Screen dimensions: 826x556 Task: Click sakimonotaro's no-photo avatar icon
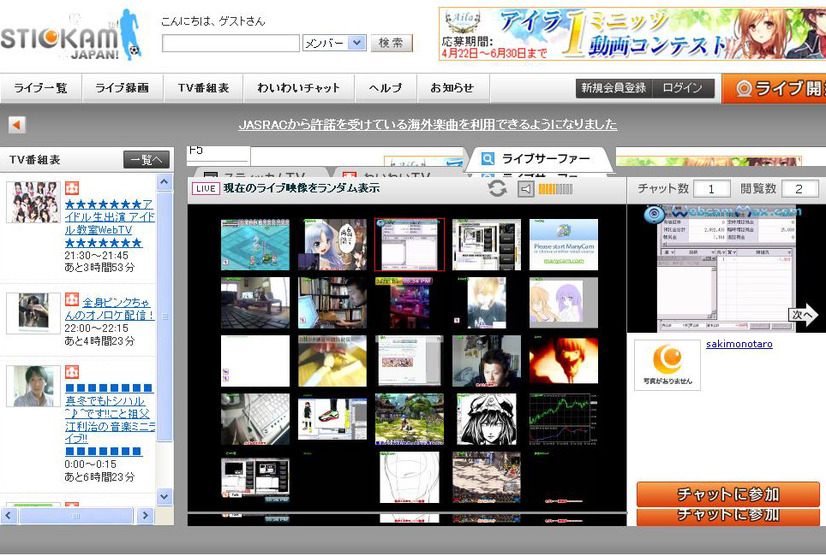pyautogui.click(x=667, y=365)
